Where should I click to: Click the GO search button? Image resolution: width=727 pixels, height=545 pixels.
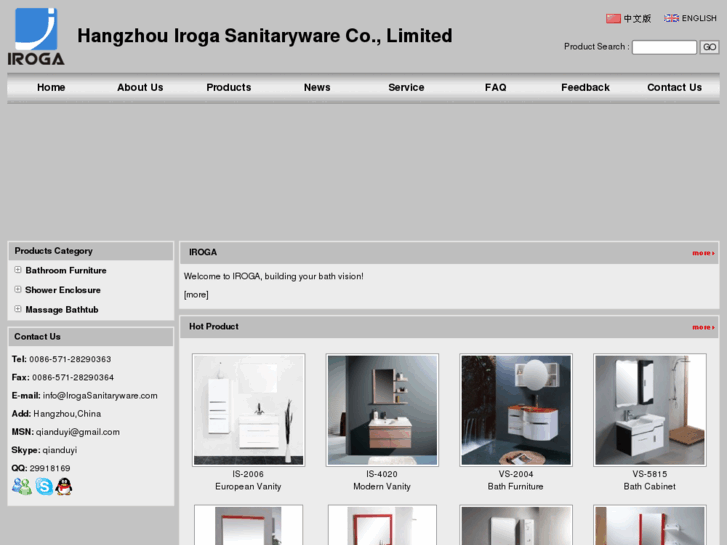709,47
